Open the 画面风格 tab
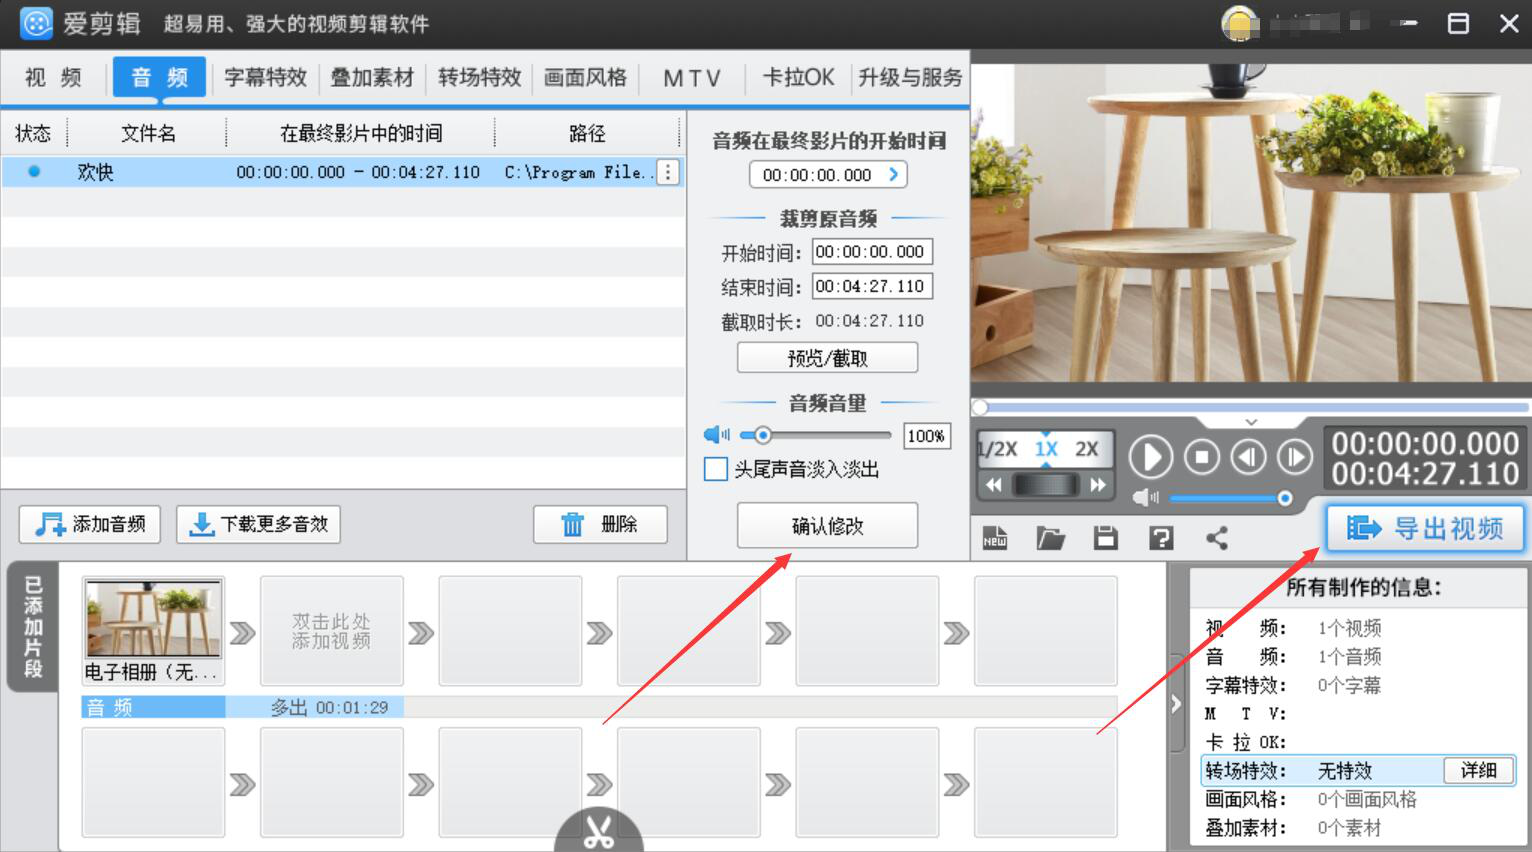This screenshot has height=852, width=1532. [585, 77]
